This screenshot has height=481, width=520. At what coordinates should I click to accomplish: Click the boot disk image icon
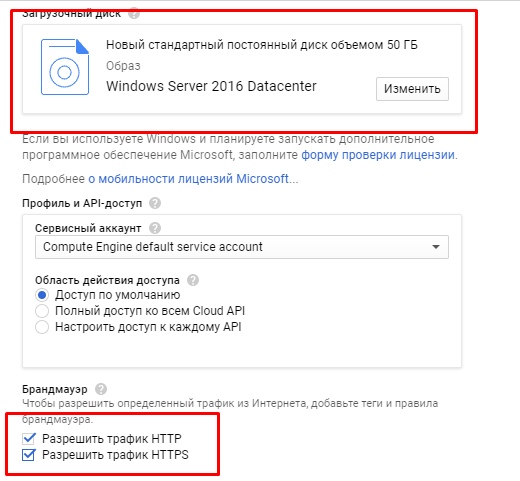pos(65,67)
